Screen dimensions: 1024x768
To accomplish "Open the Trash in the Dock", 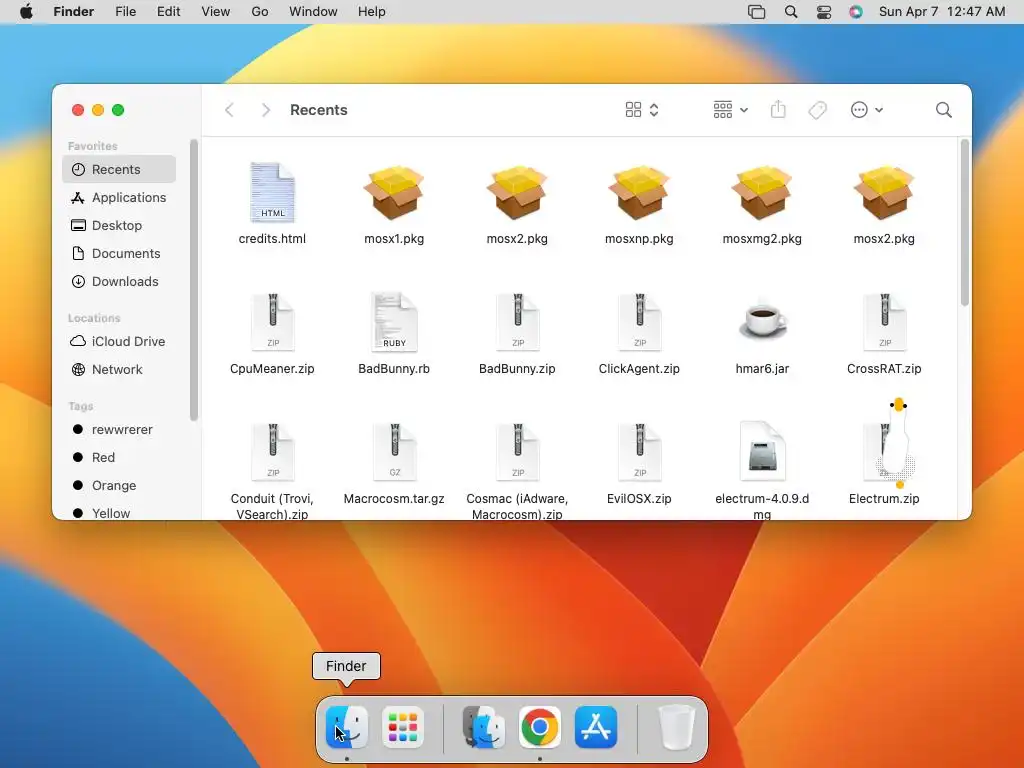I will (676, 727).
